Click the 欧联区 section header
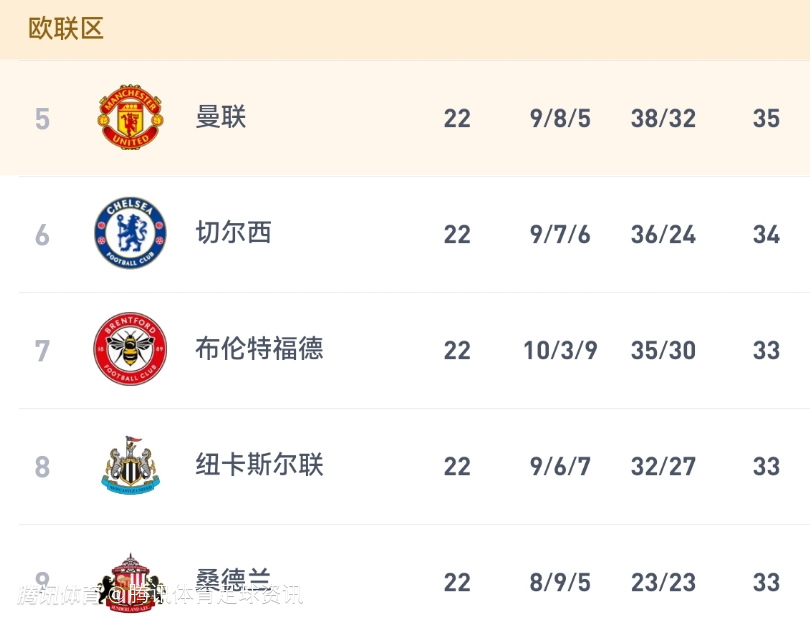Viewport: 810px width, 620px height. tap(66, 28)
